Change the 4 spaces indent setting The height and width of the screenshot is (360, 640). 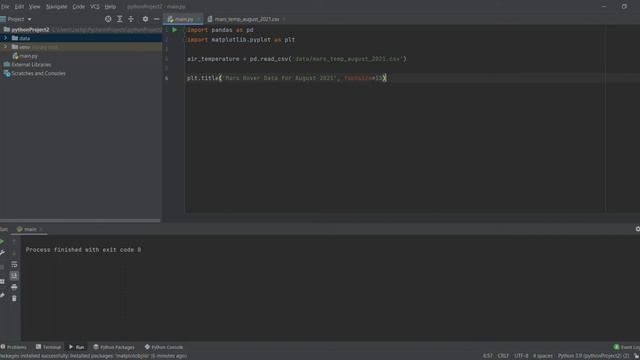click(x=543, y=356)
